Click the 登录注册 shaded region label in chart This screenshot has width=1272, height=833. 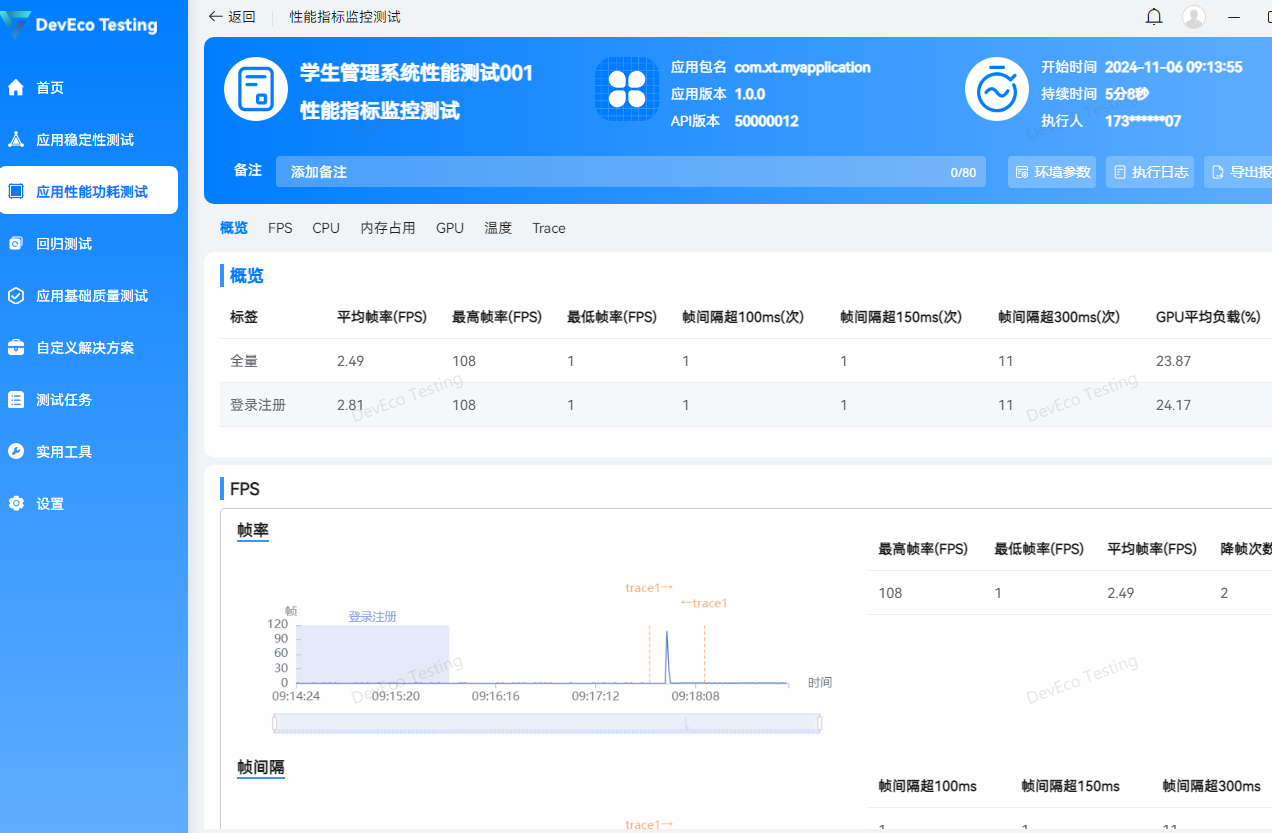372,617
